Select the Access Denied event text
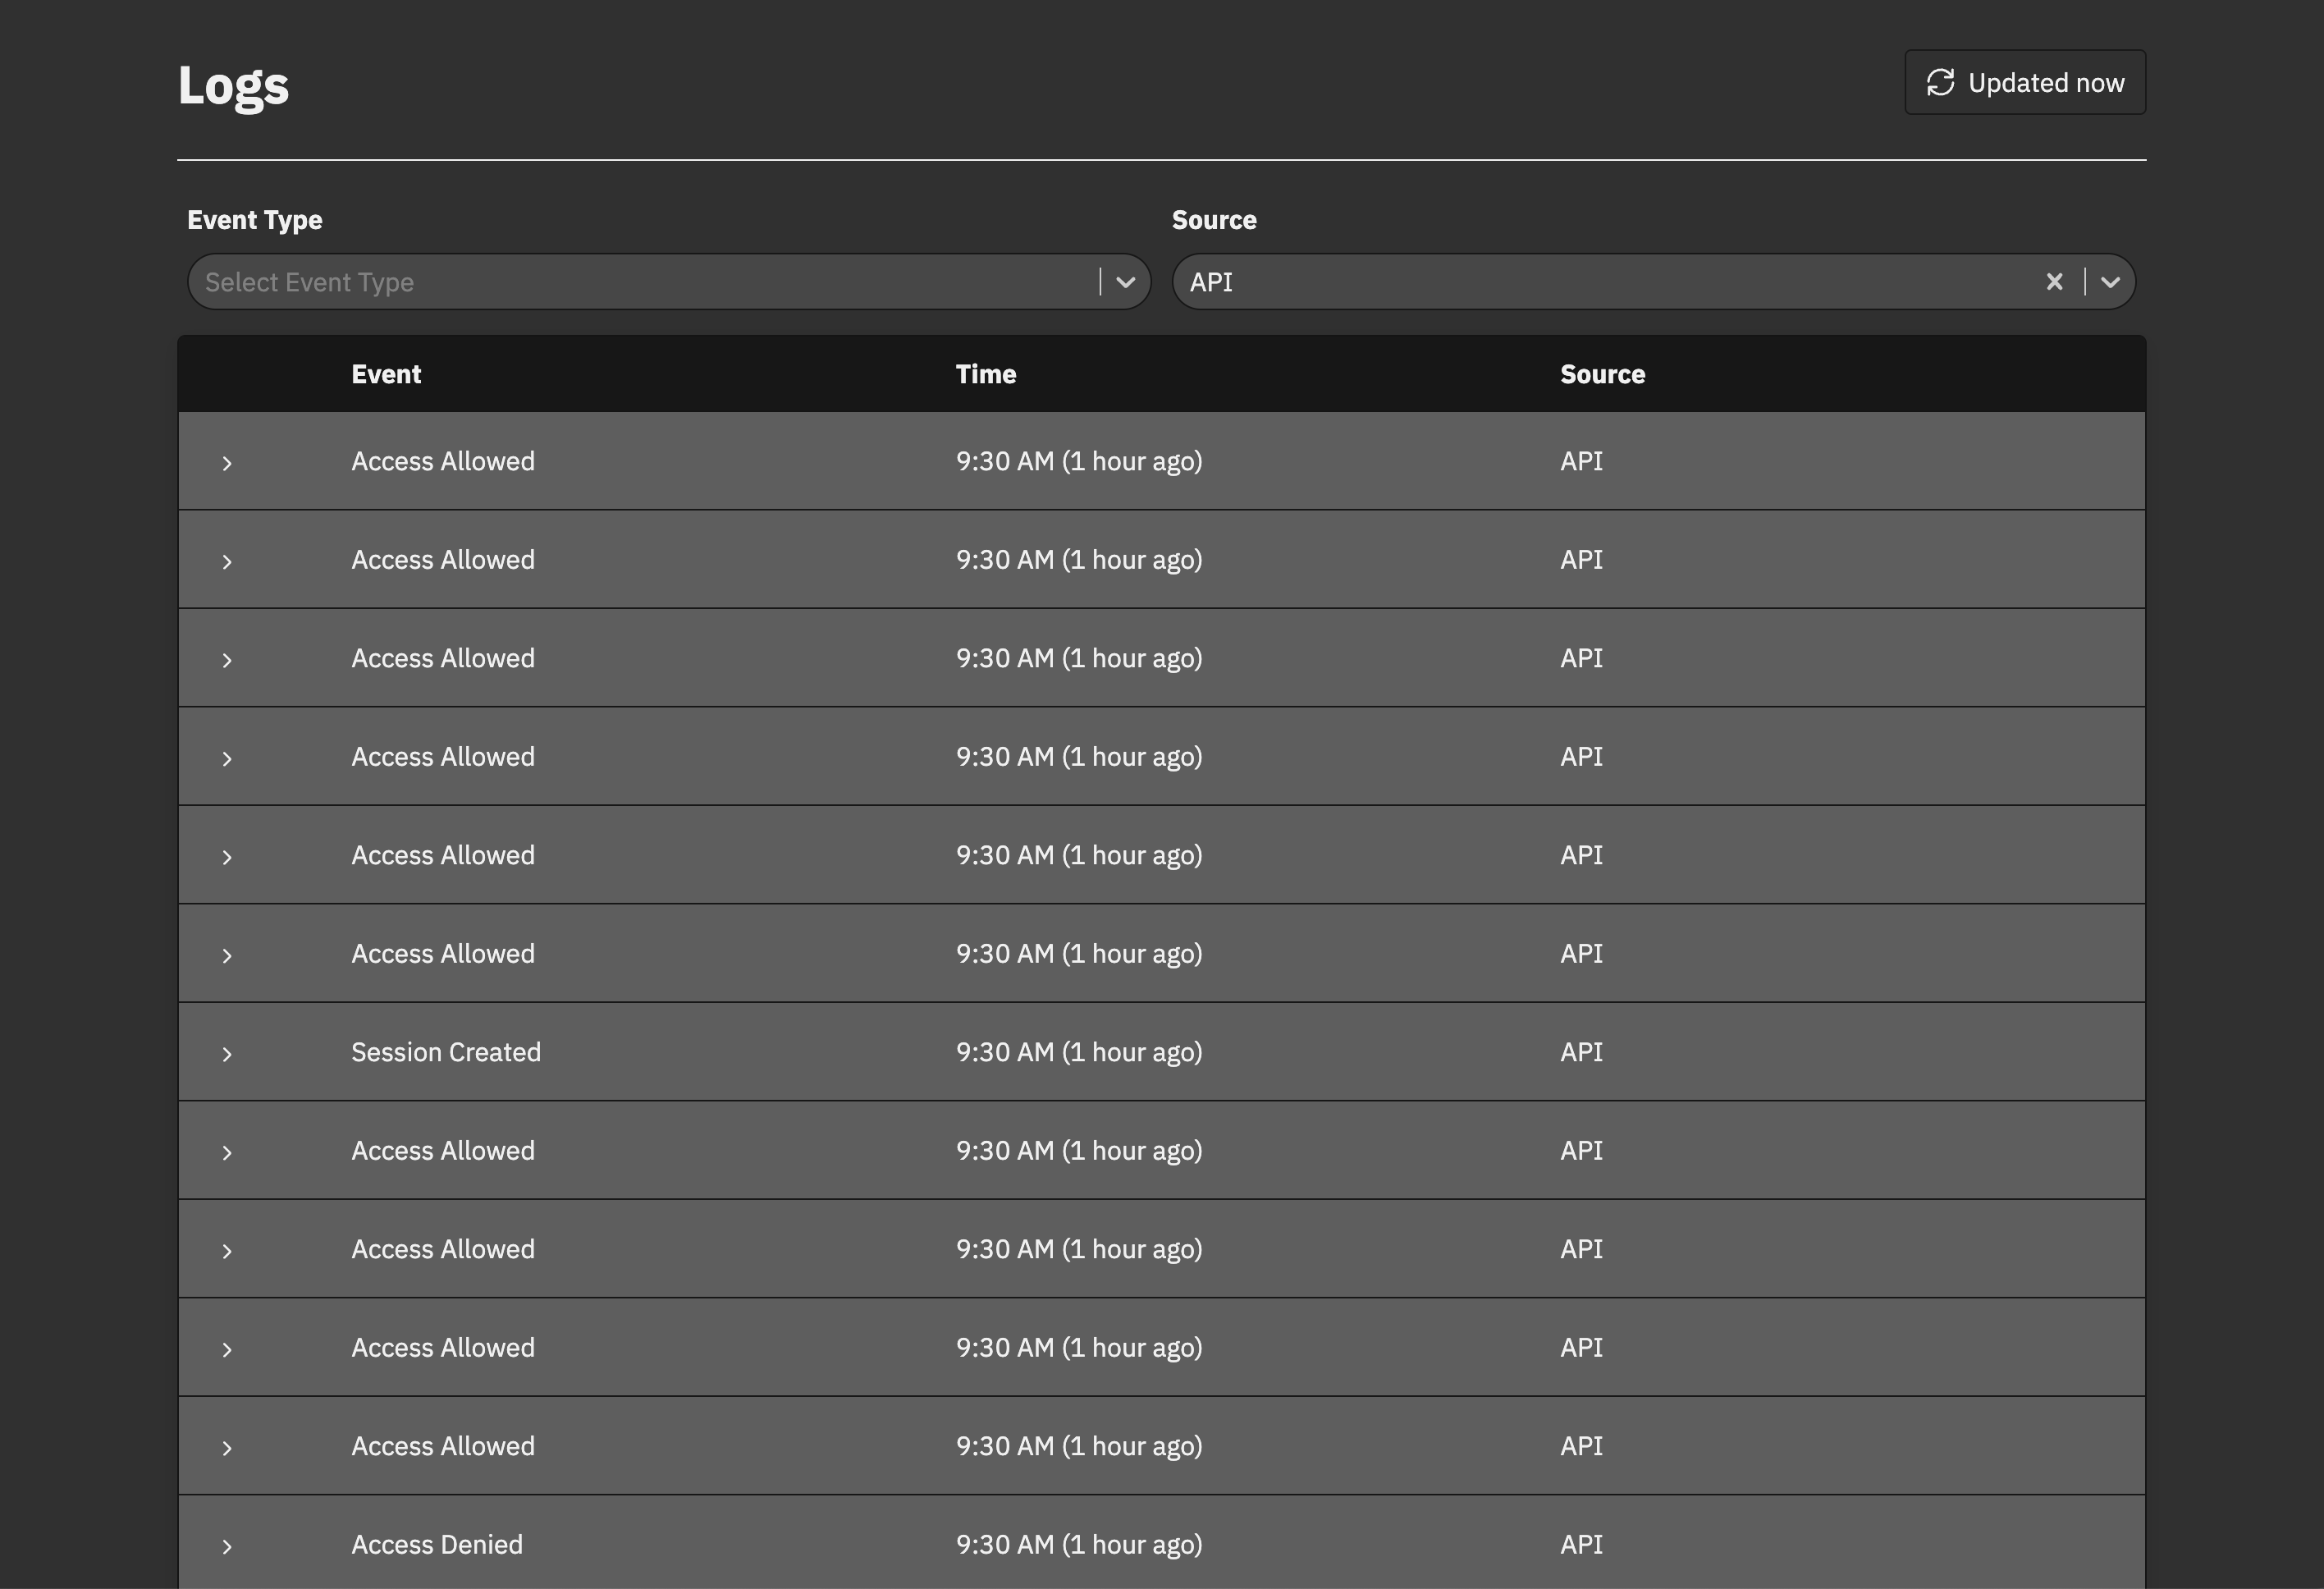 pos(437,1544)
